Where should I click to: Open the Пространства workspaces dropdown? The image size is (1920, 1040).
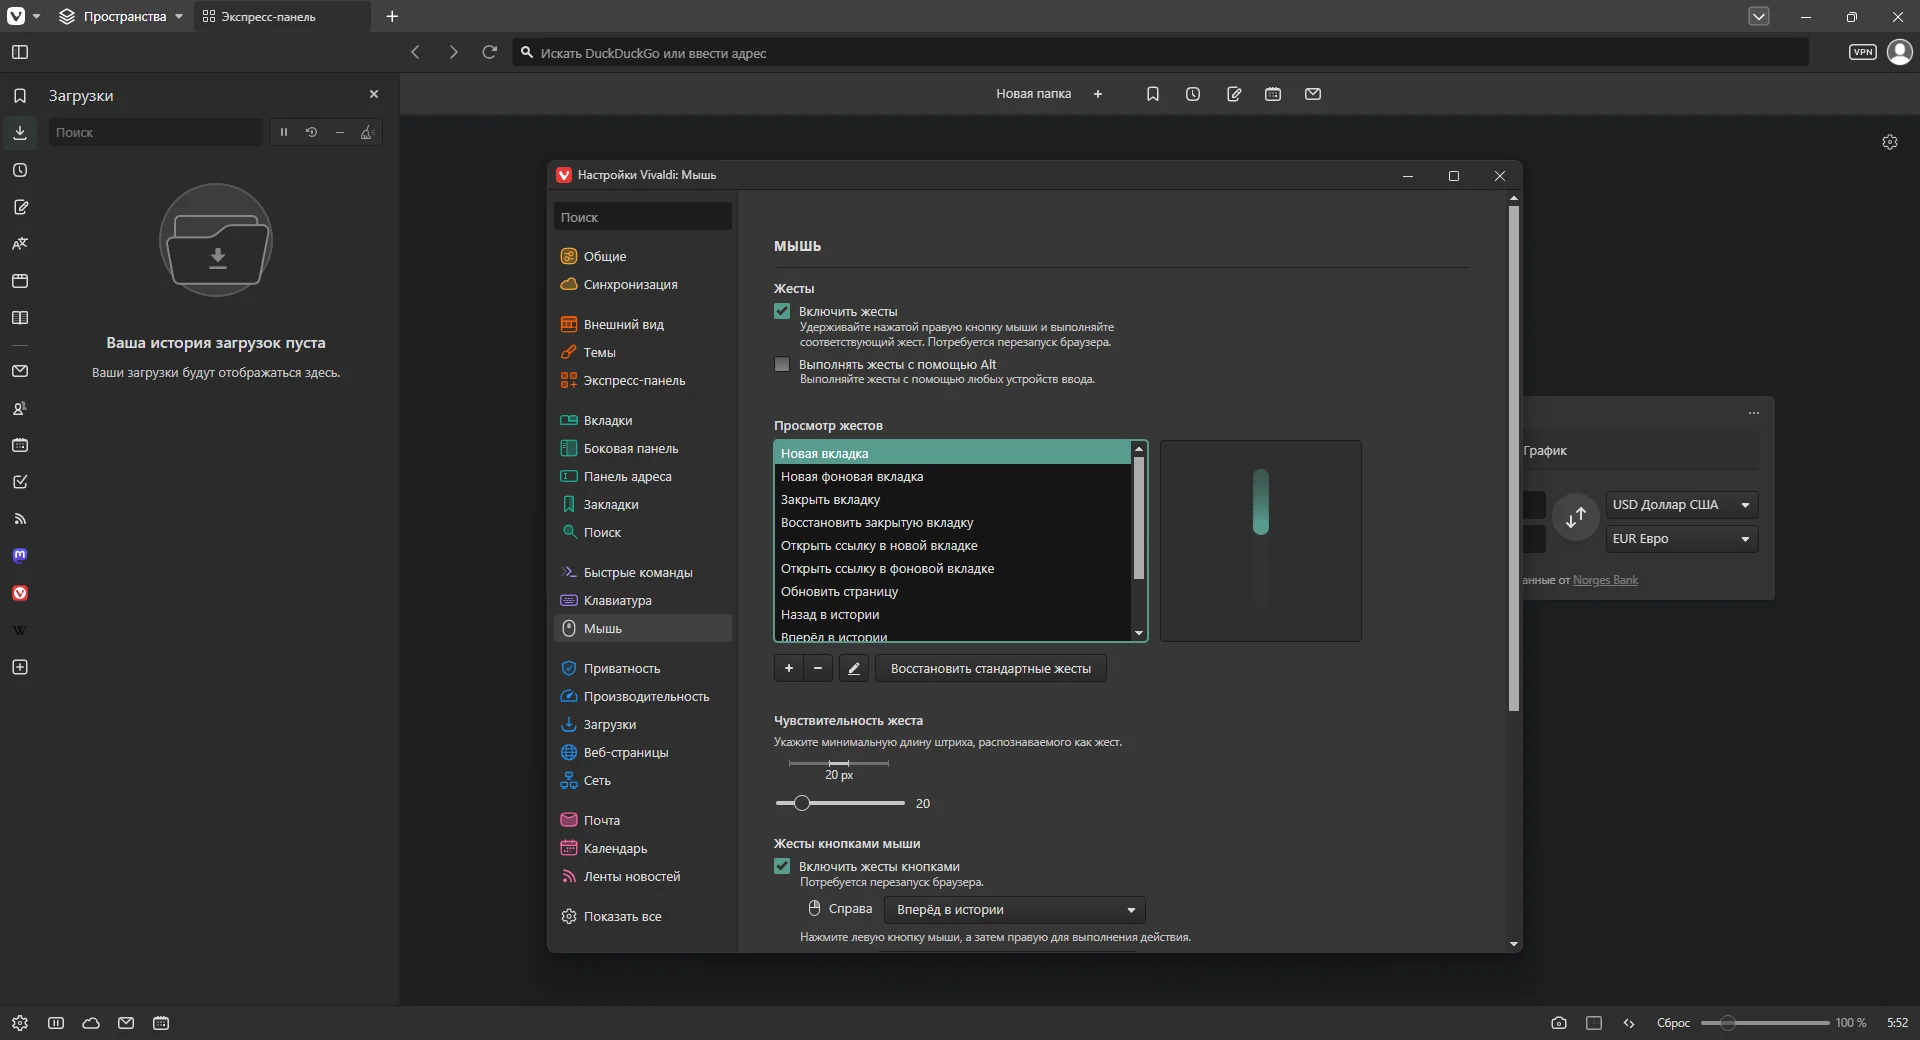pos(122,16)
